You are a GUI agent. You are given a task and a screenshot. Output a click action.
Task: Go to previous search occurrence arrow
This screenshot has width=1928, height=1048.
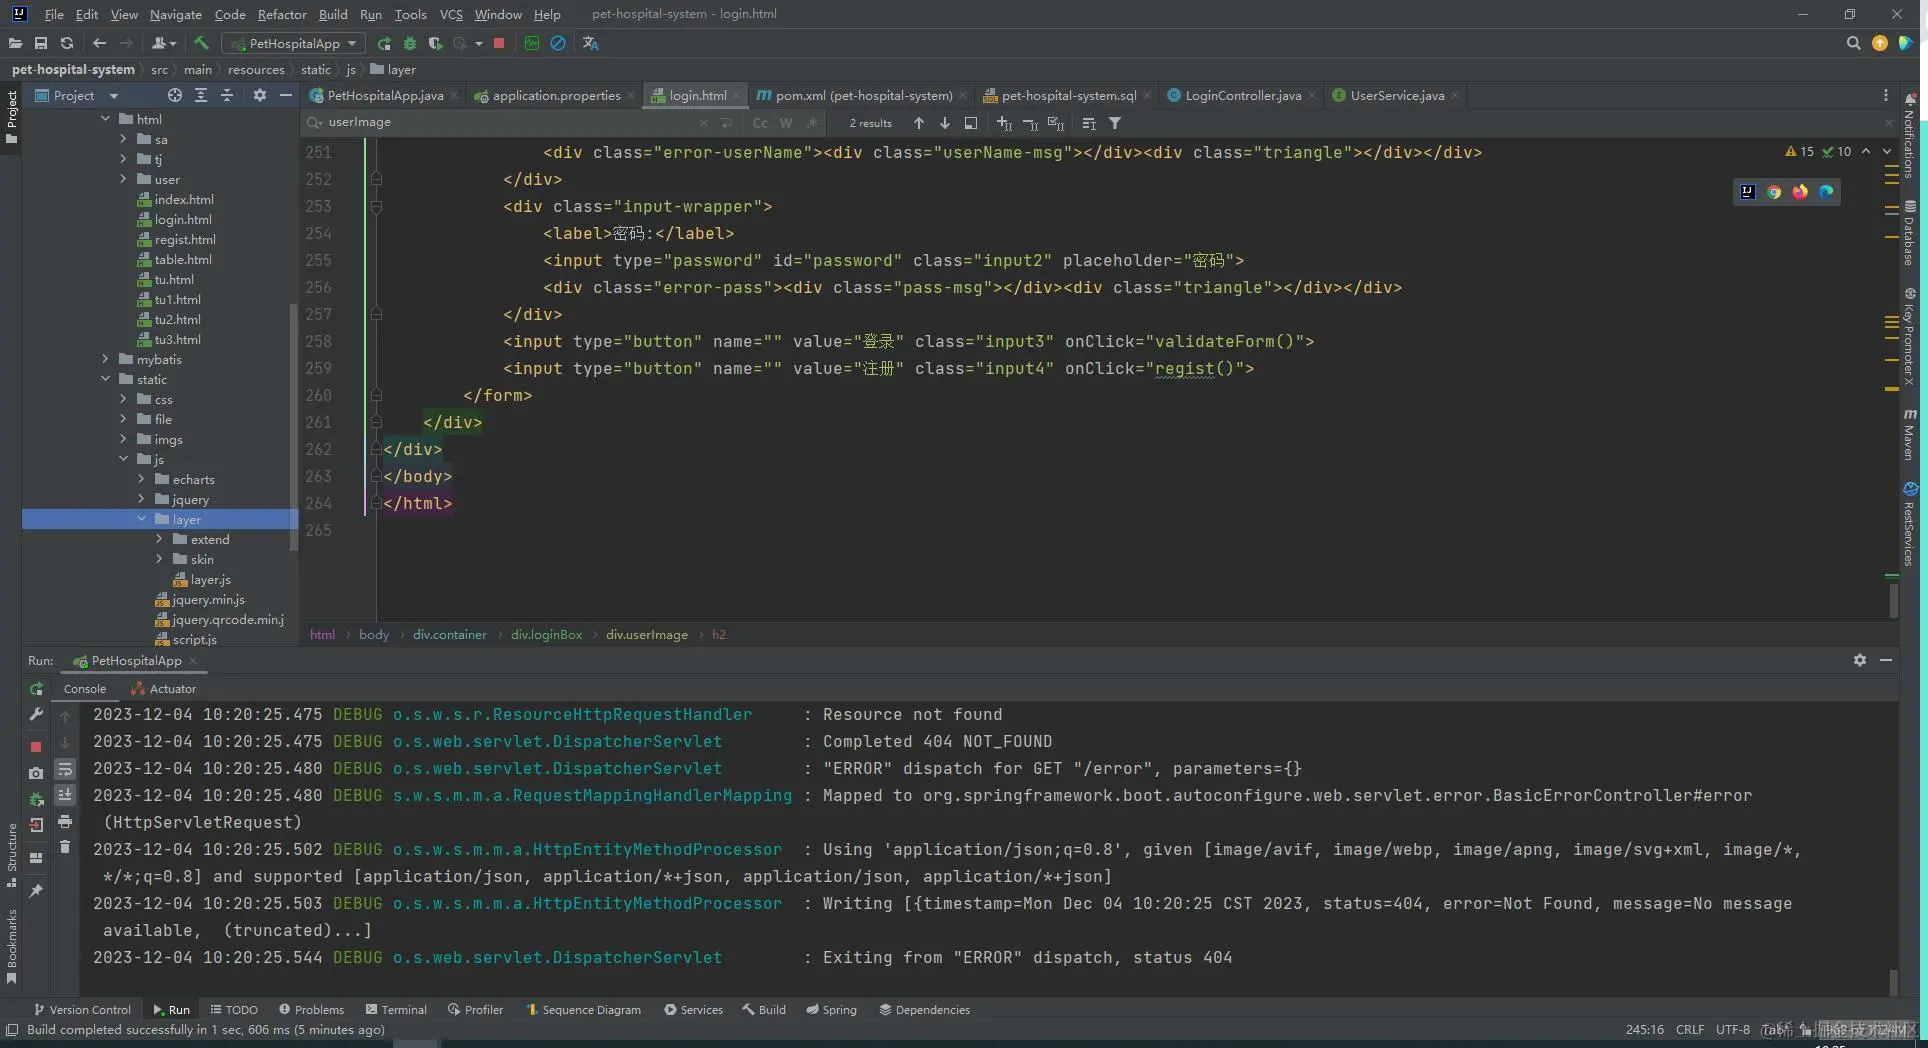click(918, 123)
